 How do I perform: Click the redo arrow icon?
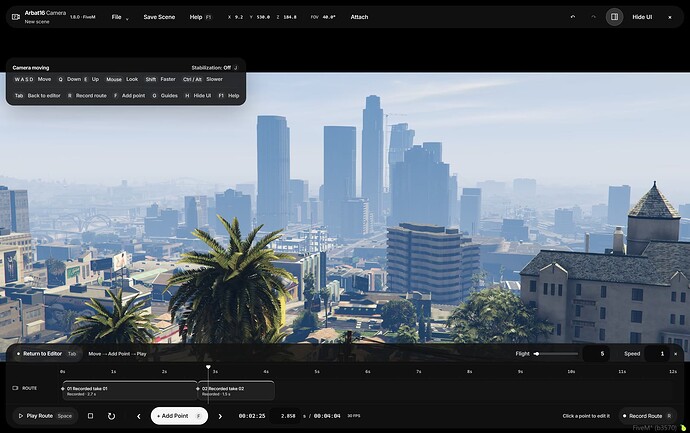pyautogui.click(x=593, y=17)
